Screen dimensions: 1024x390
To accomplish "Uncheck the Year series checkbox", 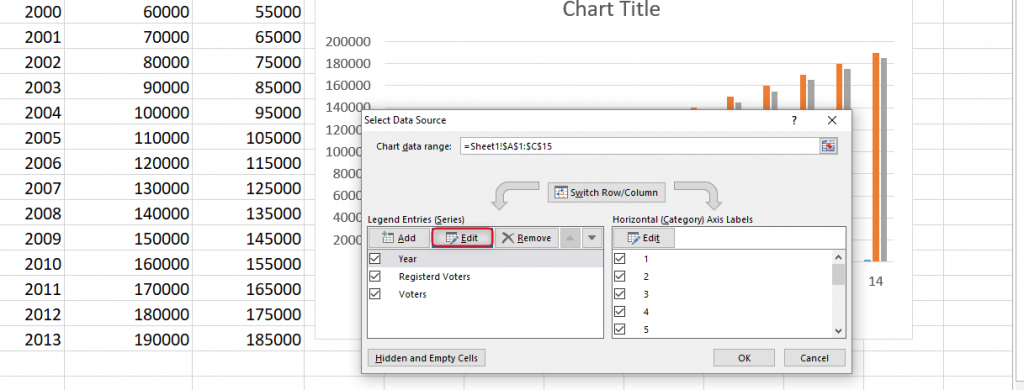I will pos(375,259).
